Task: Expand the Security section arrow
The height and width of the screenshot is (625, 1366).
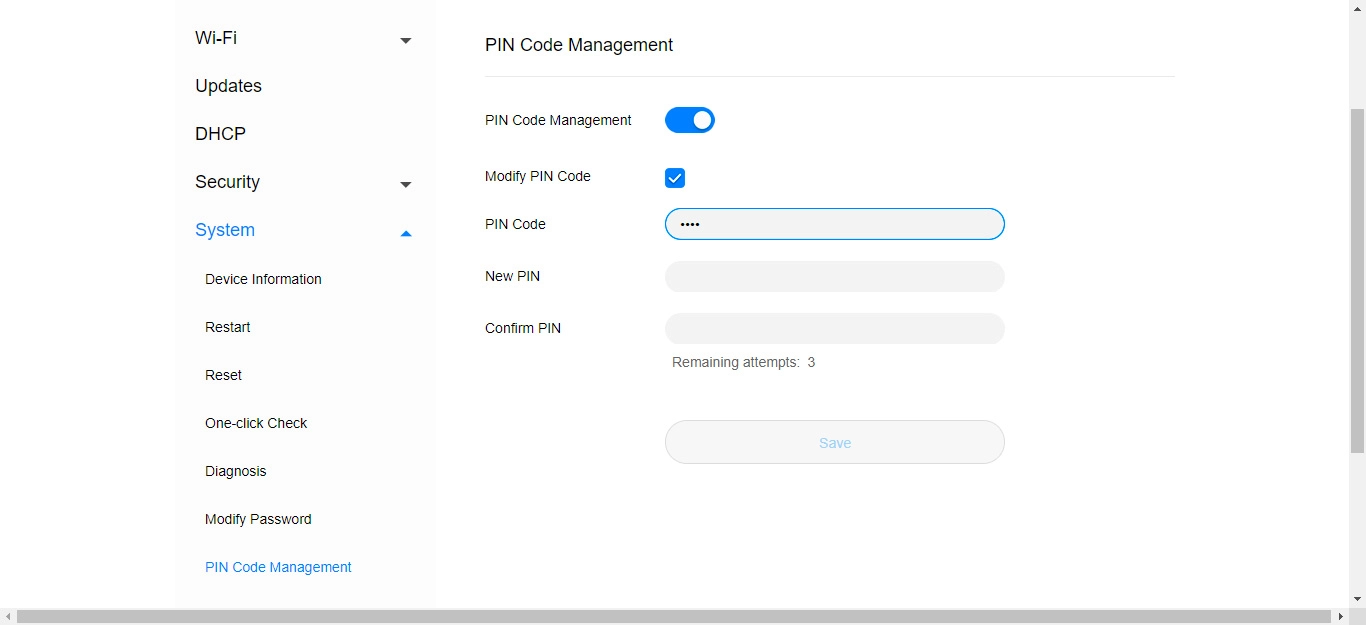Action: point(405,184)
